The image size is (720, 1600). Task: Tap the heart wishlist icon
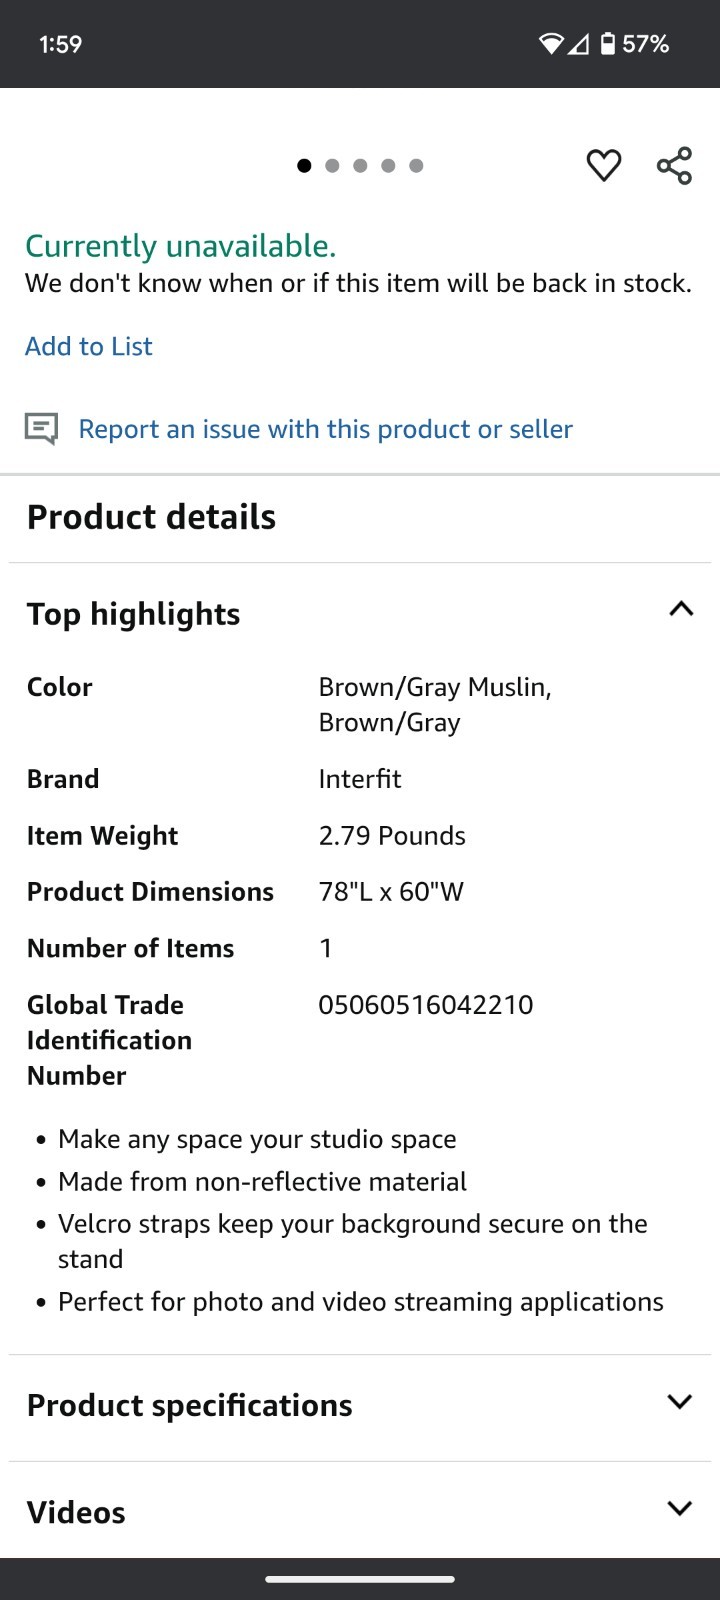[x=603, y=165]
